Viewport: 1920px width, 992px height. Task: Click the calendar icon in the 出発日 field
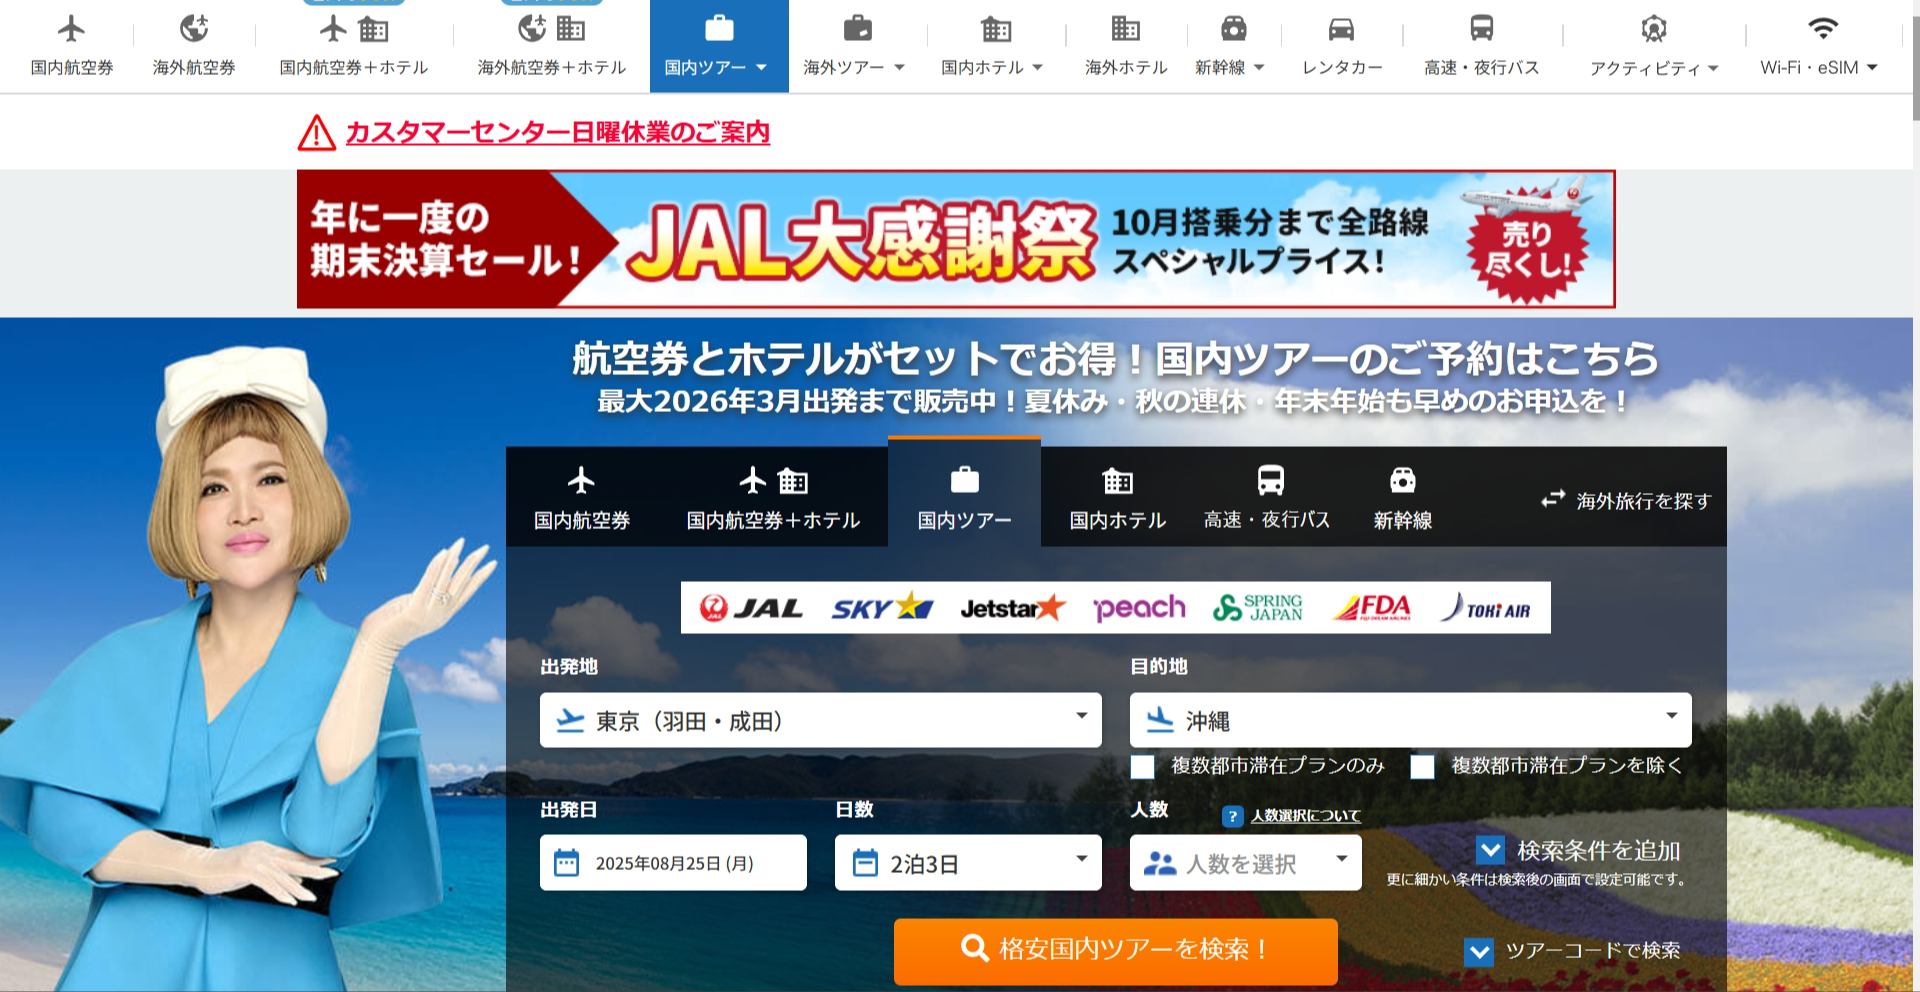tap(566, 863)
